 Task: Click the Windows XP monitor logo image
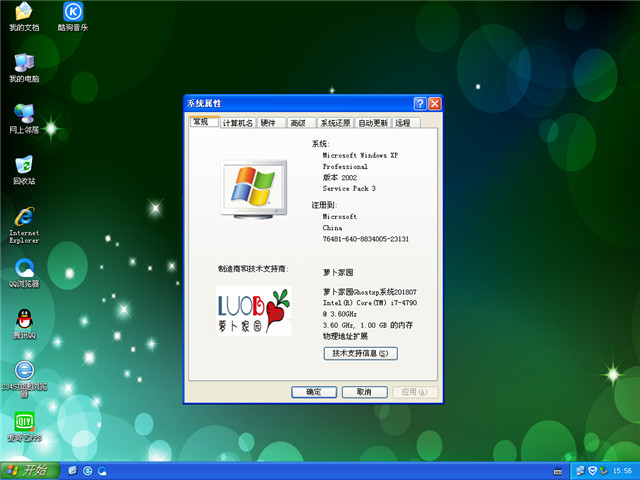coord(254,189)
